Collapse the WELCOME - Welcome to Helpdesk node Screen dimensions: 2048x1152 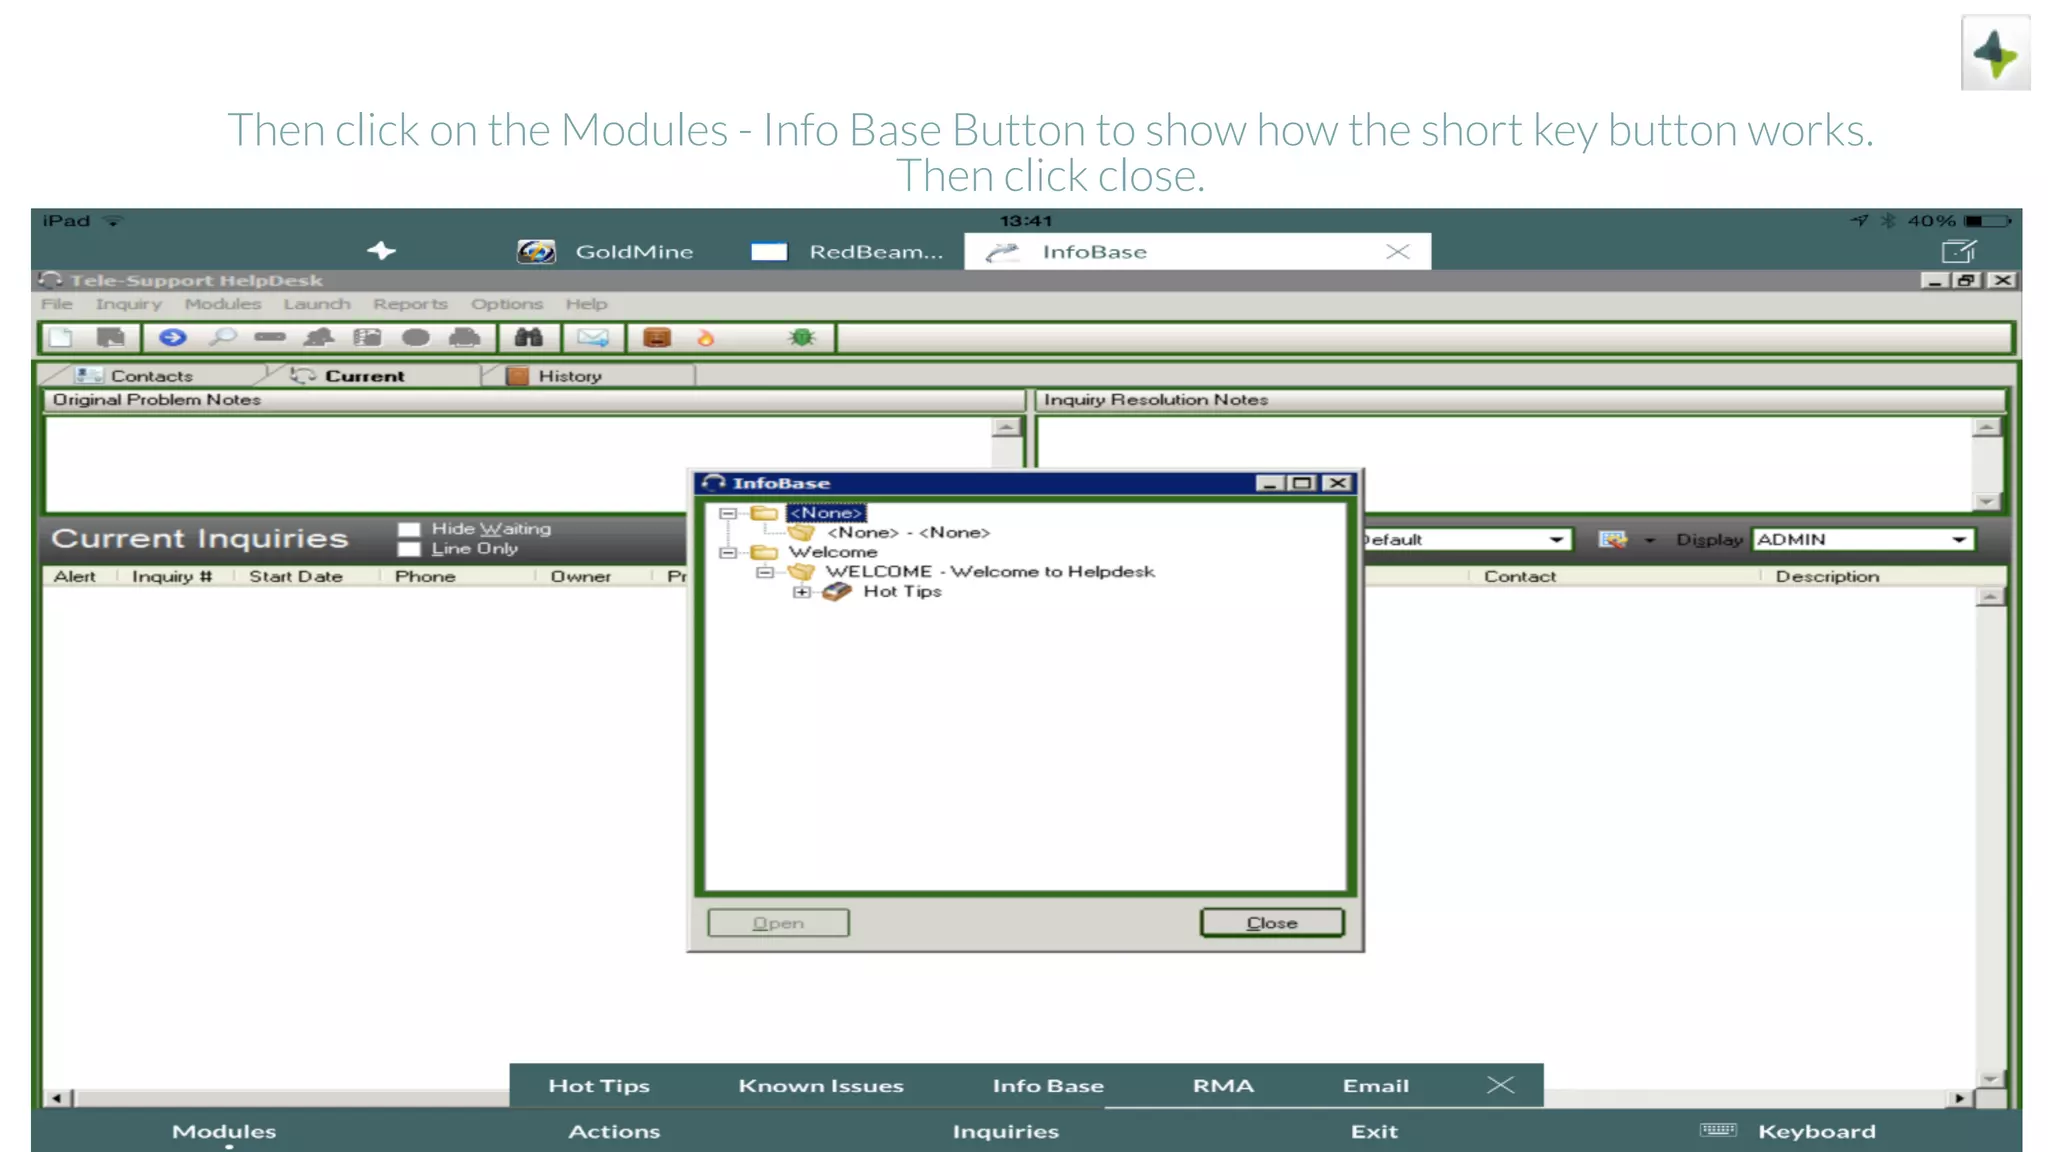click(x=765, y=572)
